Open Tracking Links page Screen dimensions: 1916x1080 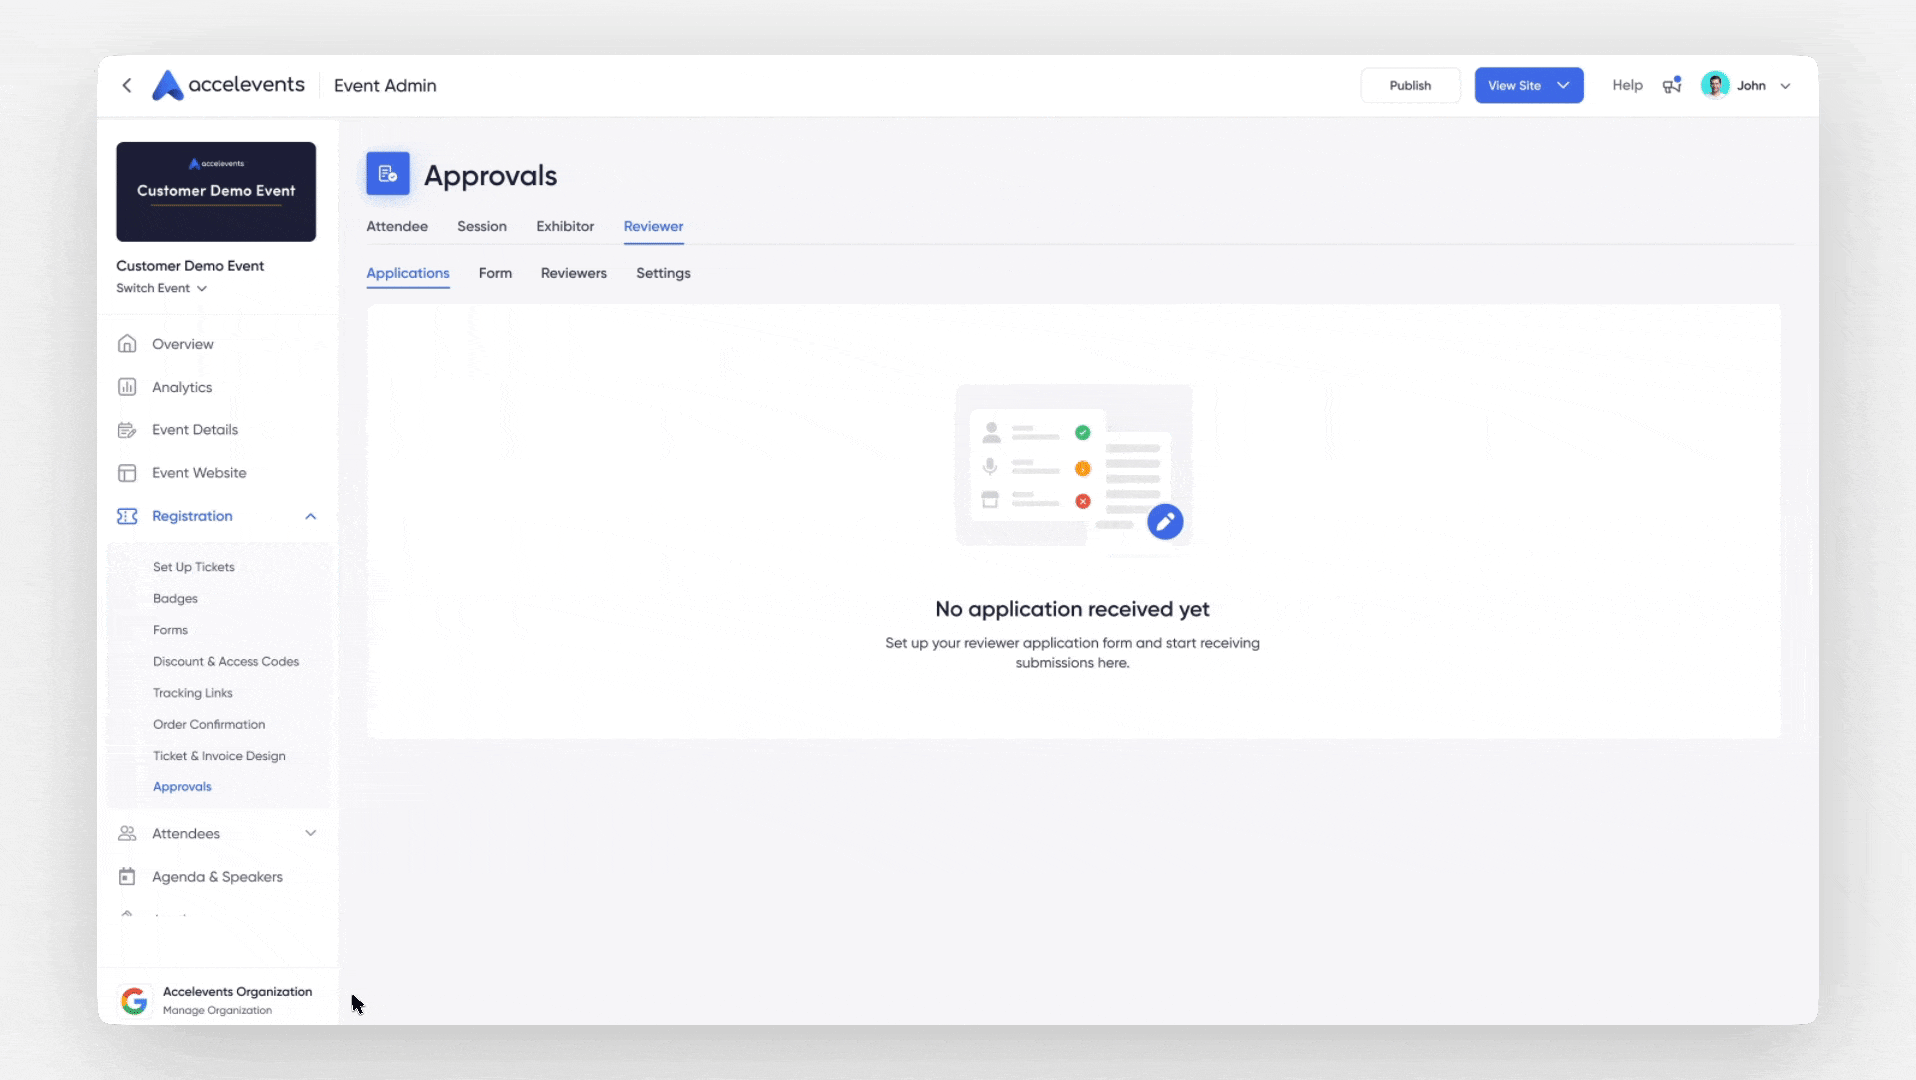tap(193, 693)
